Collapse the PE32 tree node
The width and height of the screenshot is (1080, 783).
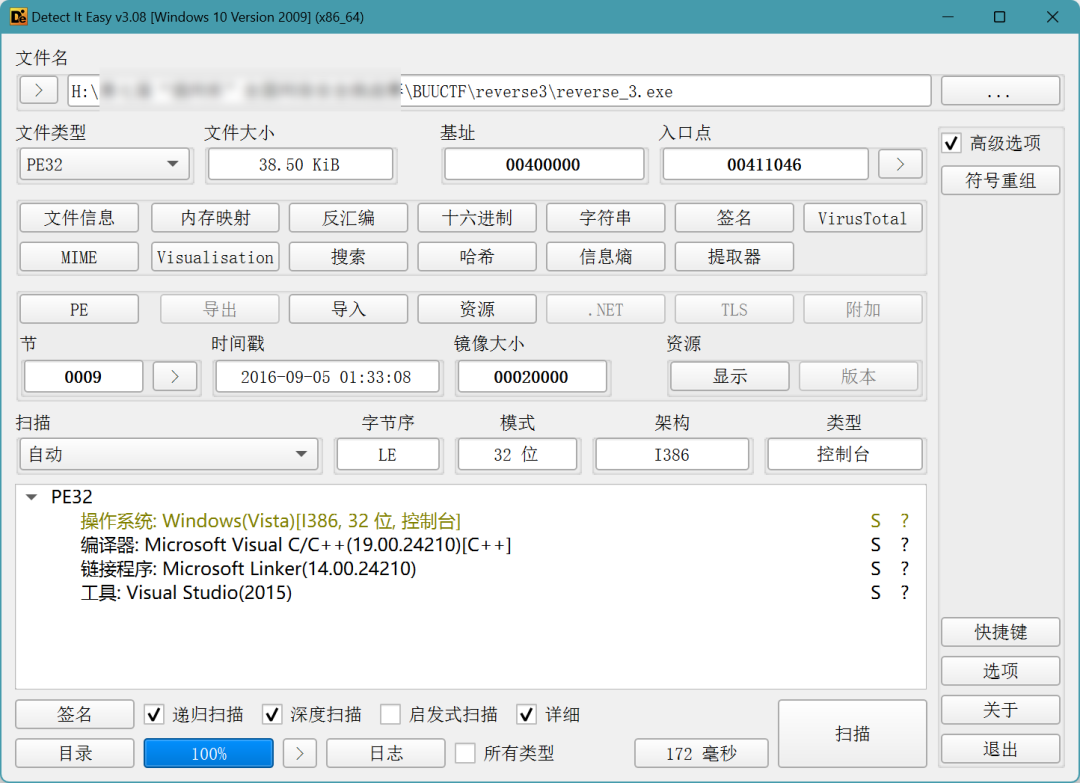pyautogui.click(x=31, y=497)
